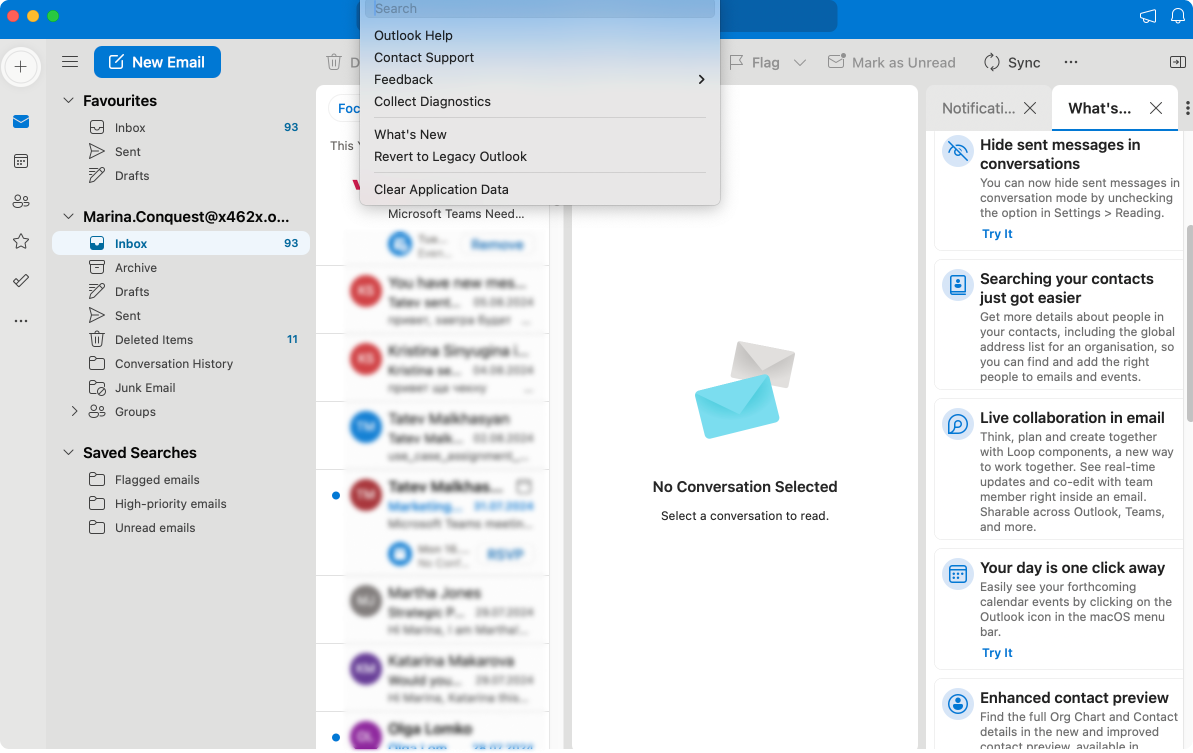Image resolution: width=1193 pixels, height=753 pixels.
Task: Click Searching your contacts card title
Action: tap(1067, 288)
